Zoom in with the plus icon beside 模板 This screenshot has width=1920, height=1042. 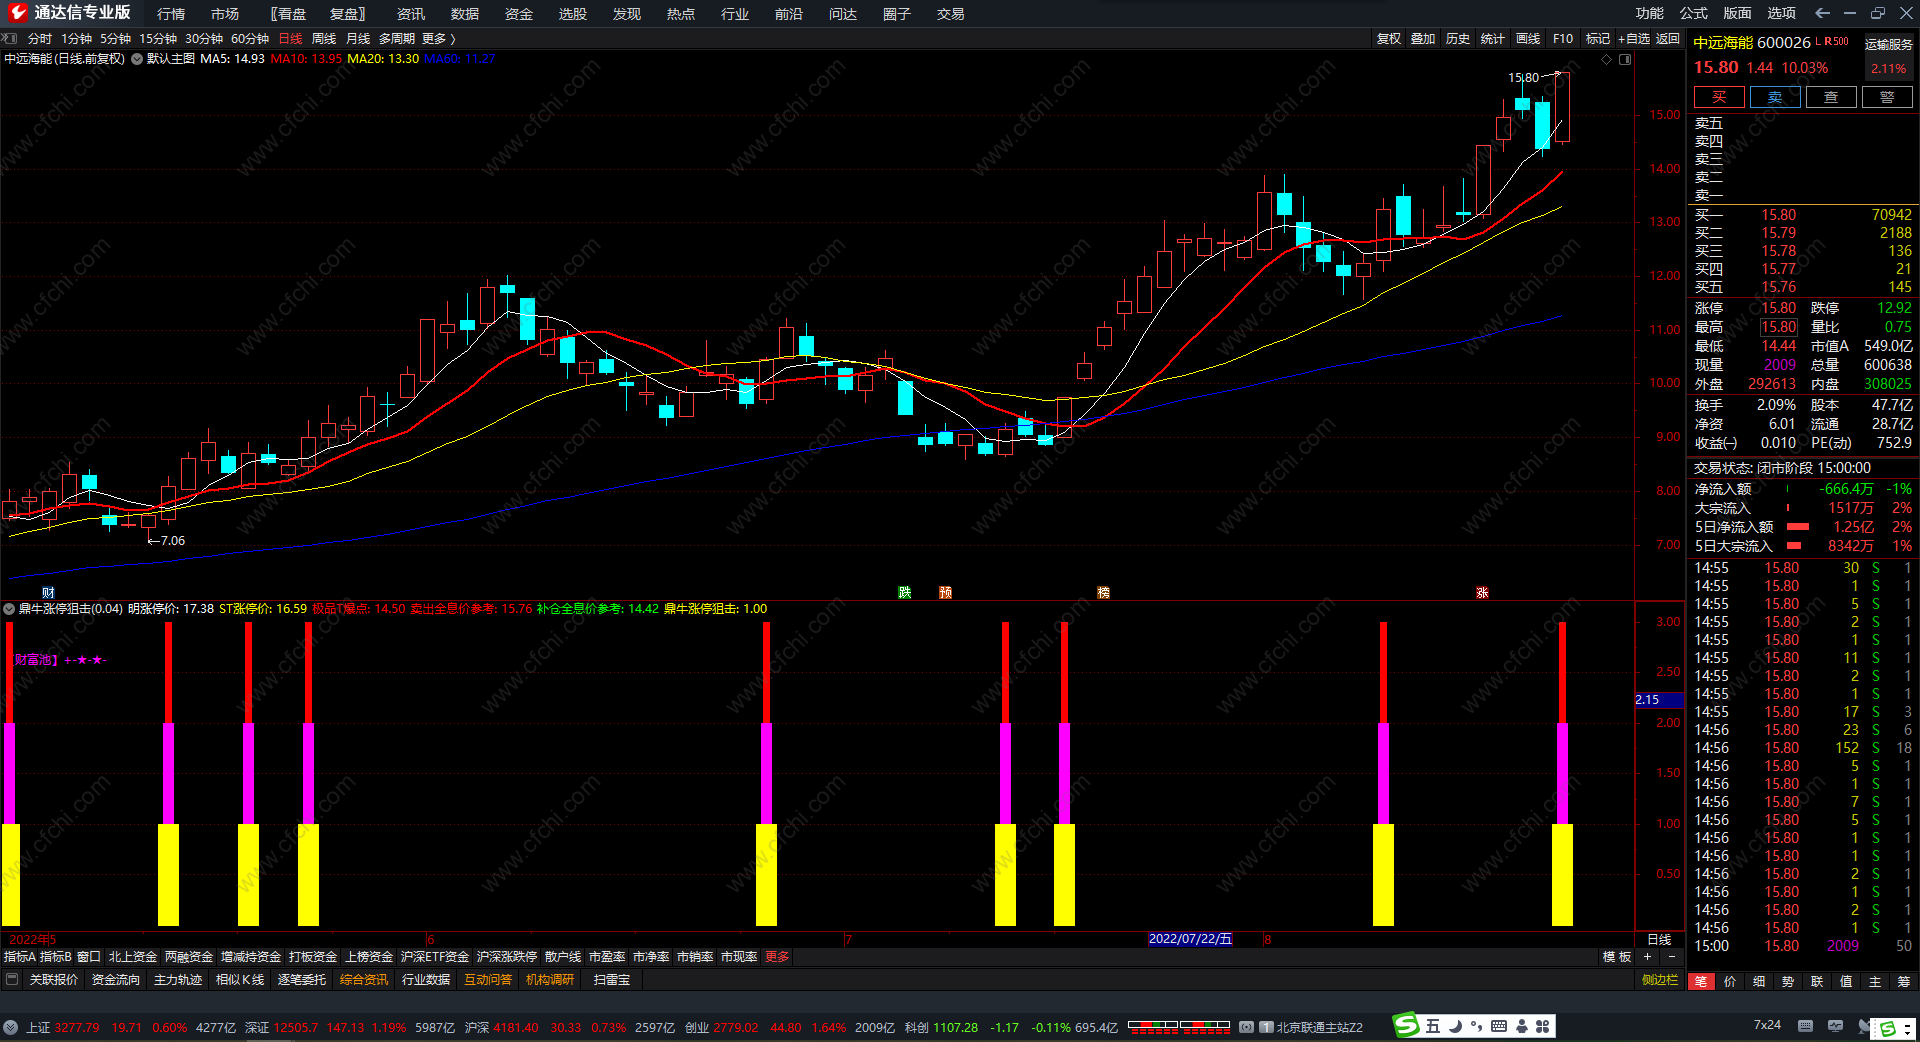point(1648,957)
